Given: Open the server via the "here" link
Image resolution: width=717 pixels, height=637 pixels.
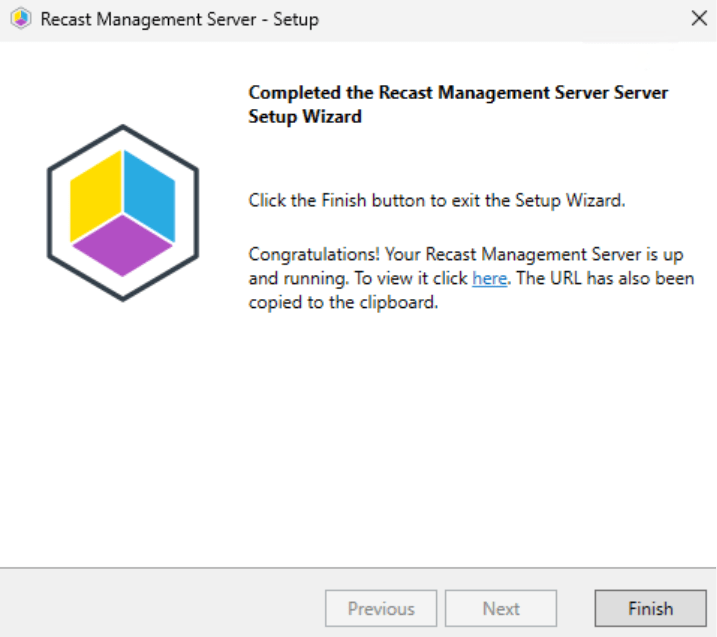Looking at the screenshot, I should 489,279.
